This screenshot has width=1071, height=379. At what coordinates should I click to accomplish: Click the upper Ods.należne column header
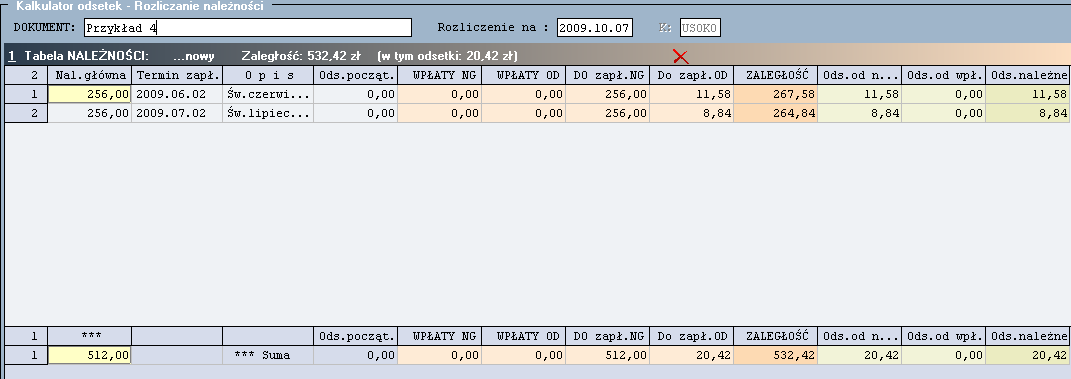coord(1029,75)
